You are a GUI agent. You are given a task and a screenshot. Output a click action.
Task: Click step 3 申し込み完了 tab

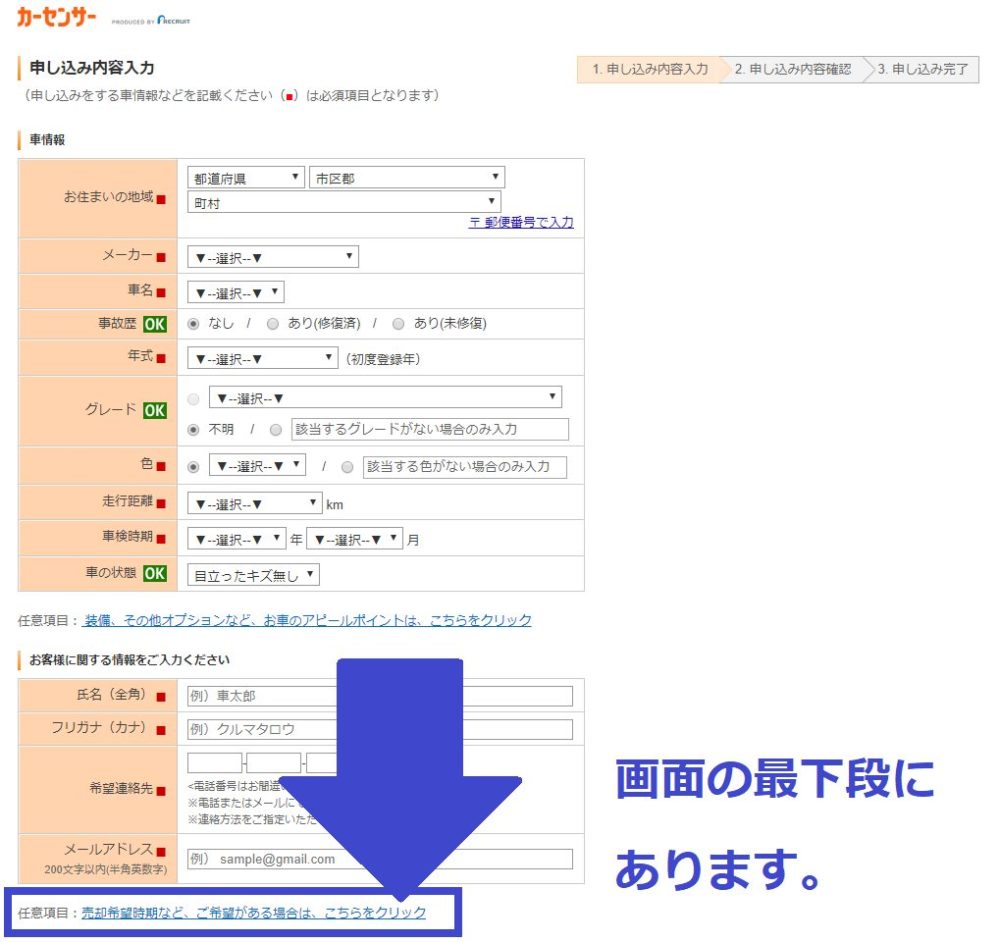pos(923,69)
